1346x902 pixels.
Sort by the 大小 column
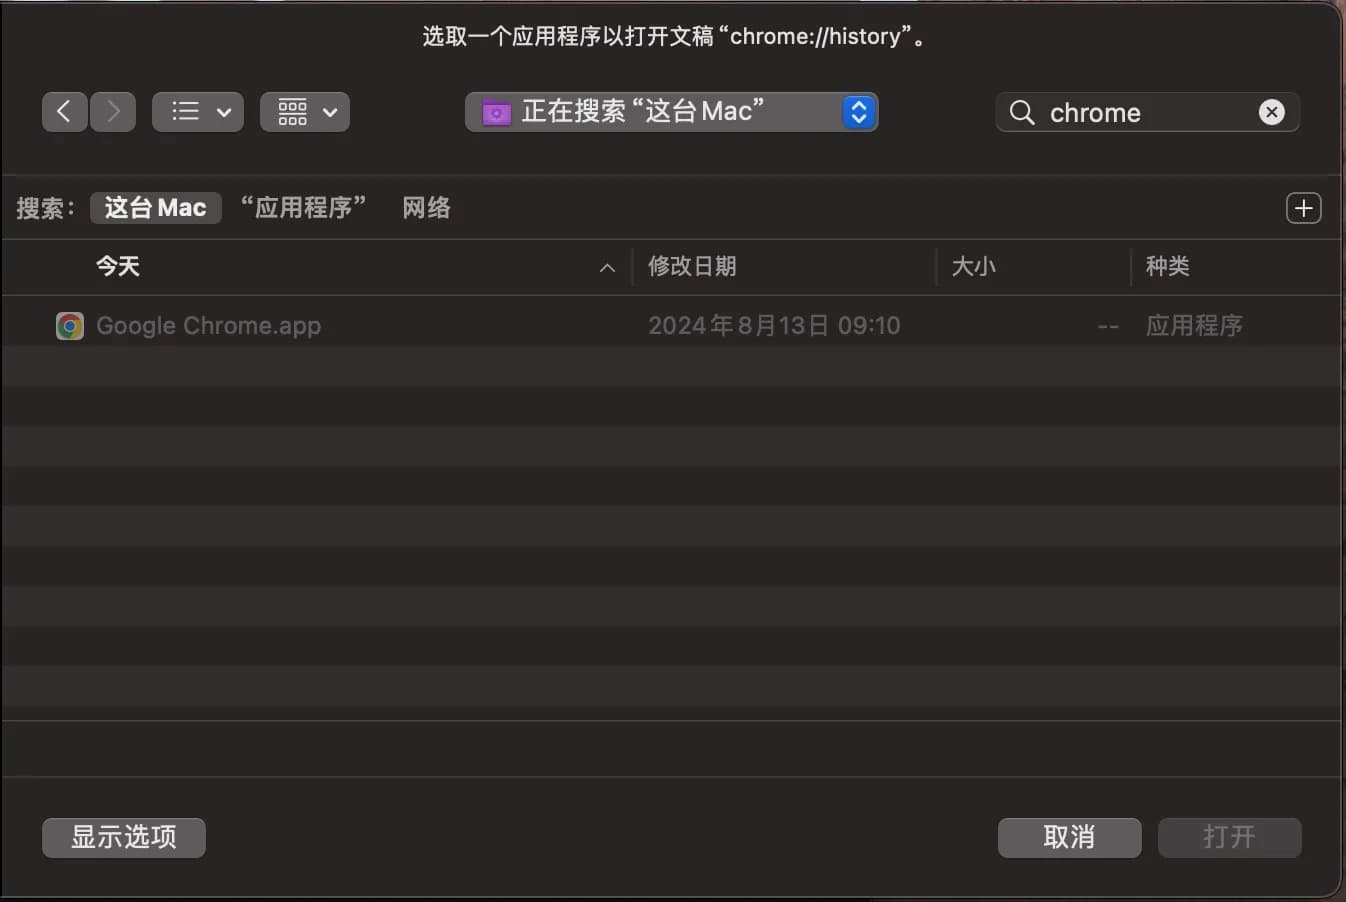(974, 266)
